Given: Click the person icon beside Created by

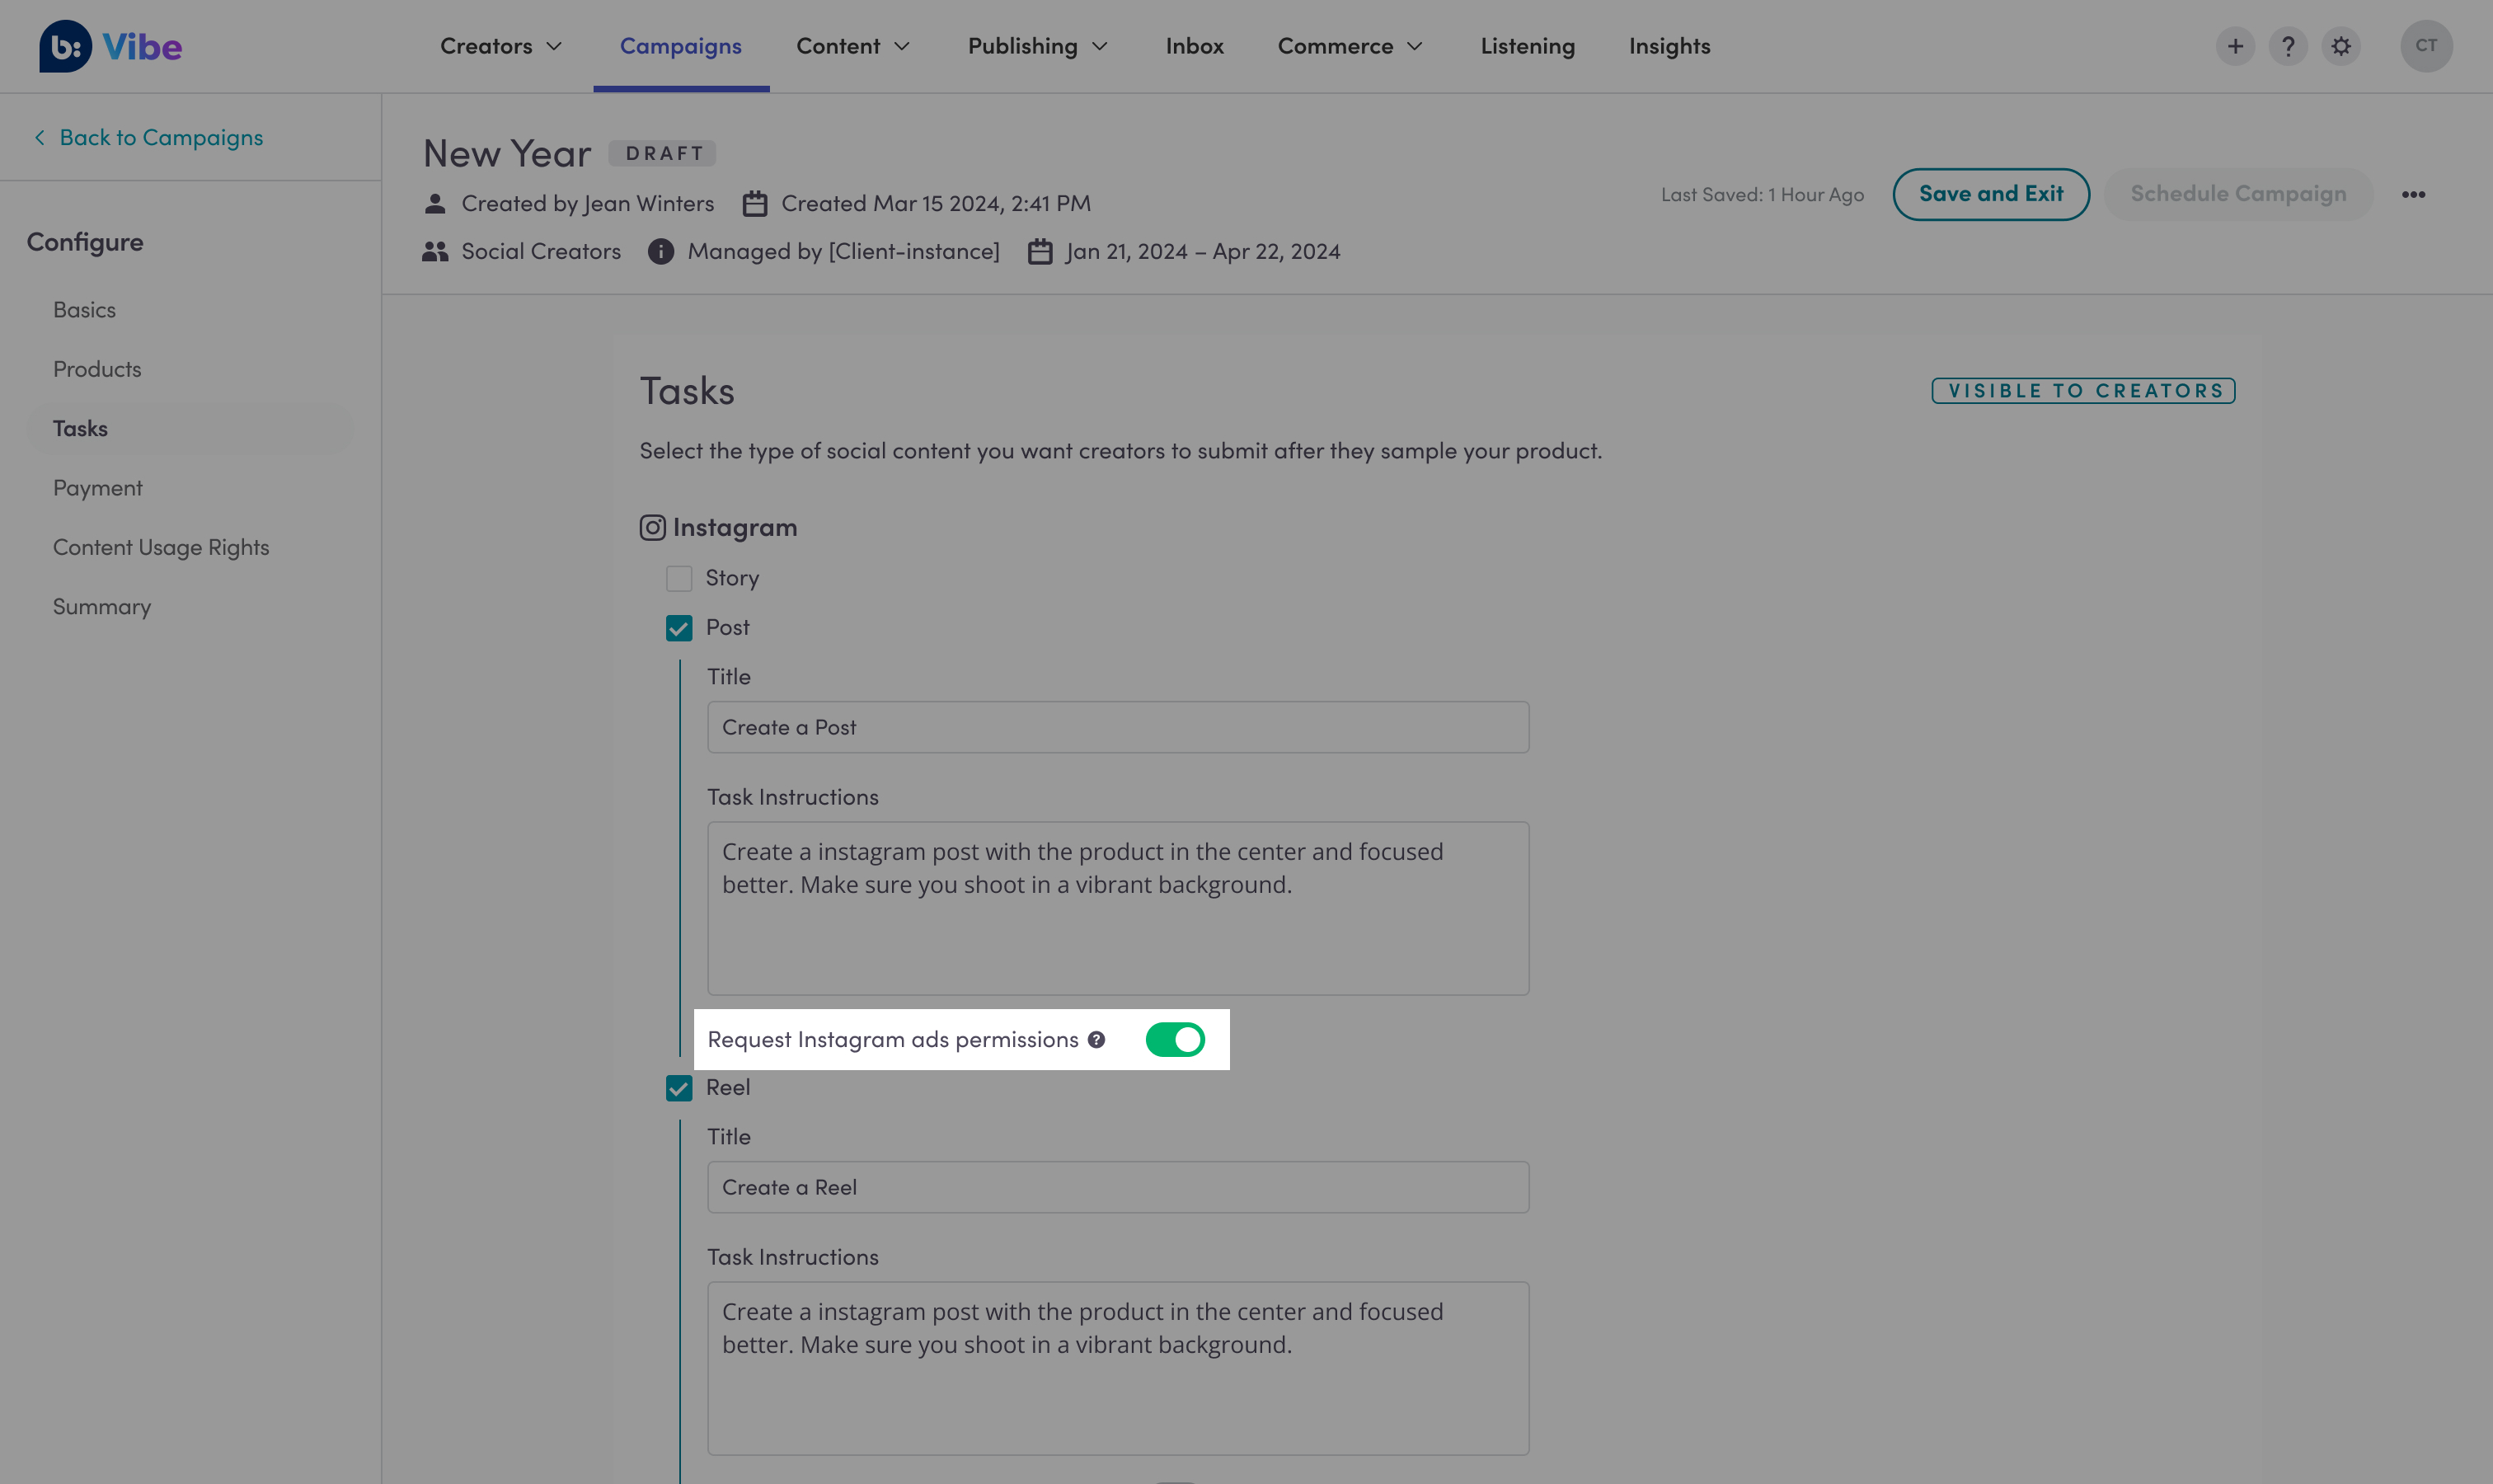Looking at the screenshot, I should coord(435,204).
